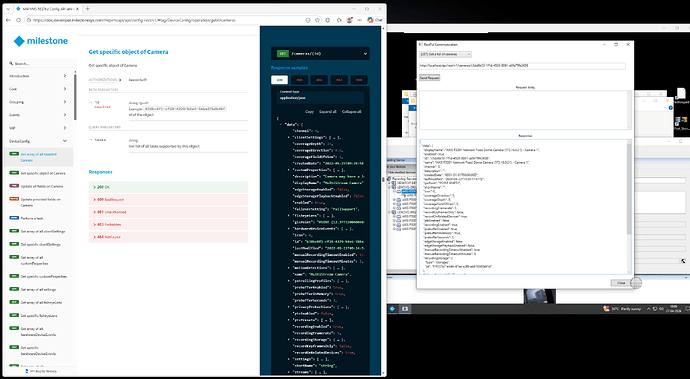Screen dimensions: 690x379
Task: Select the 200 response sample tab
Action: tap(279, 80)
